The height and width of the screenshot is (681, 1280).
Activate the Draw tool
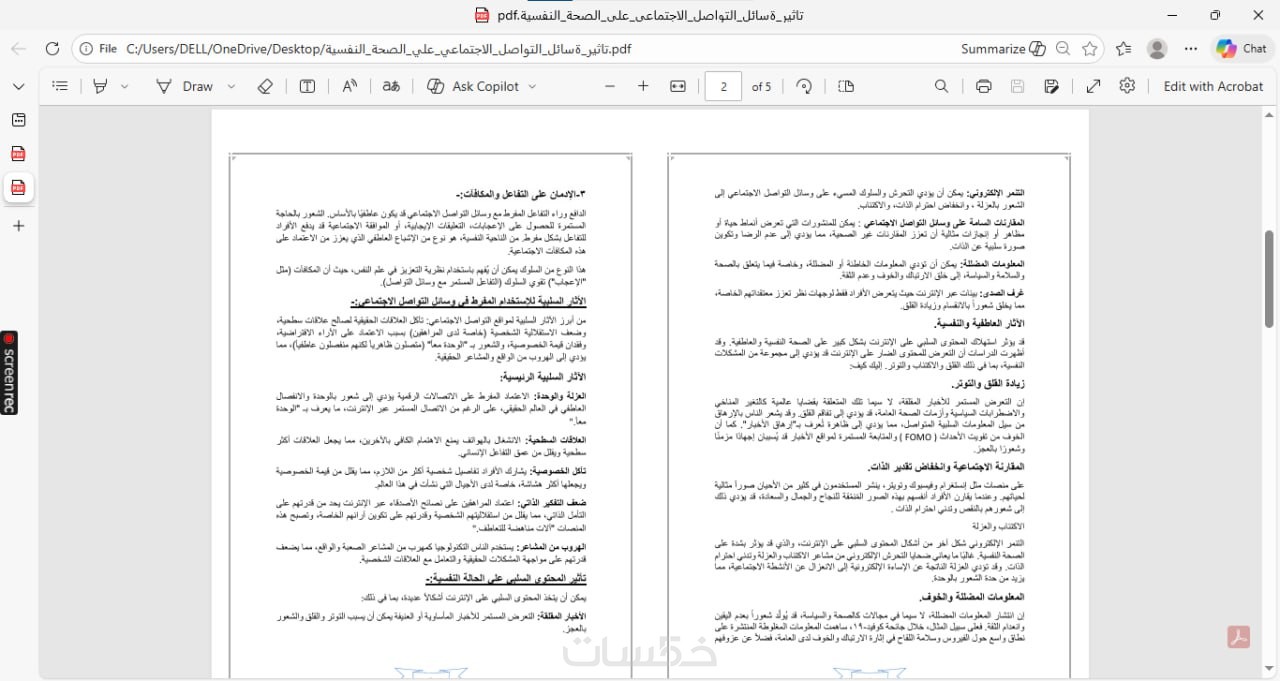(185, 86)
